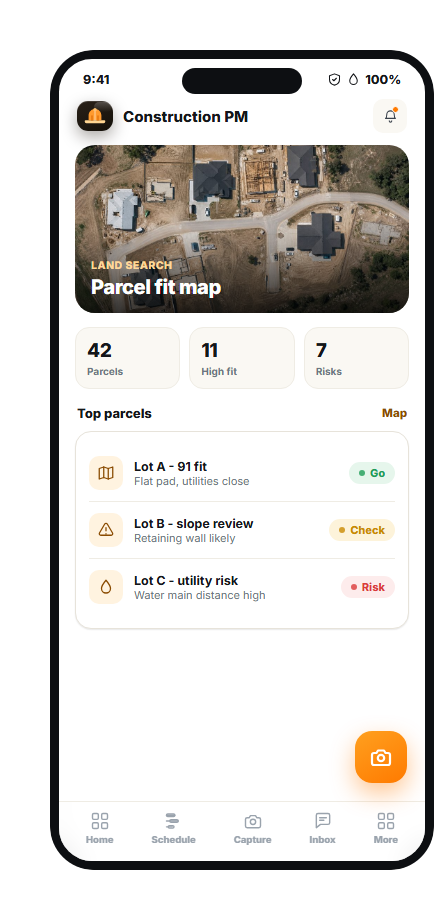Screen dimensions: 440x920
Task: Select the red Risk status badge
Action: (x=368, y=587)
